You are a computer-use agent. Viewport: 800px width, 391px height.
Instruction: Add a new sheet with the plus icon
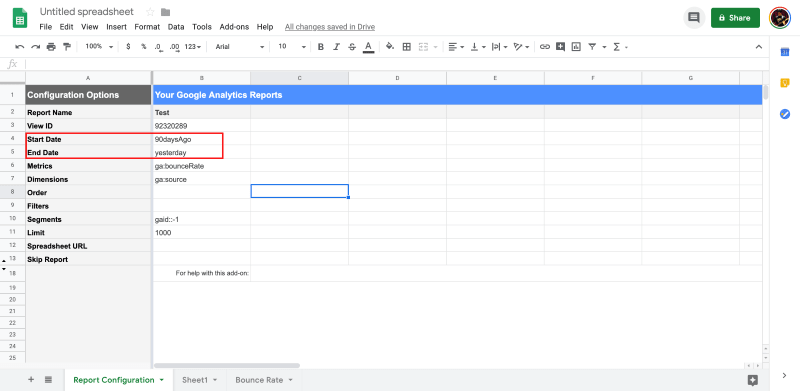pos(31,379)
